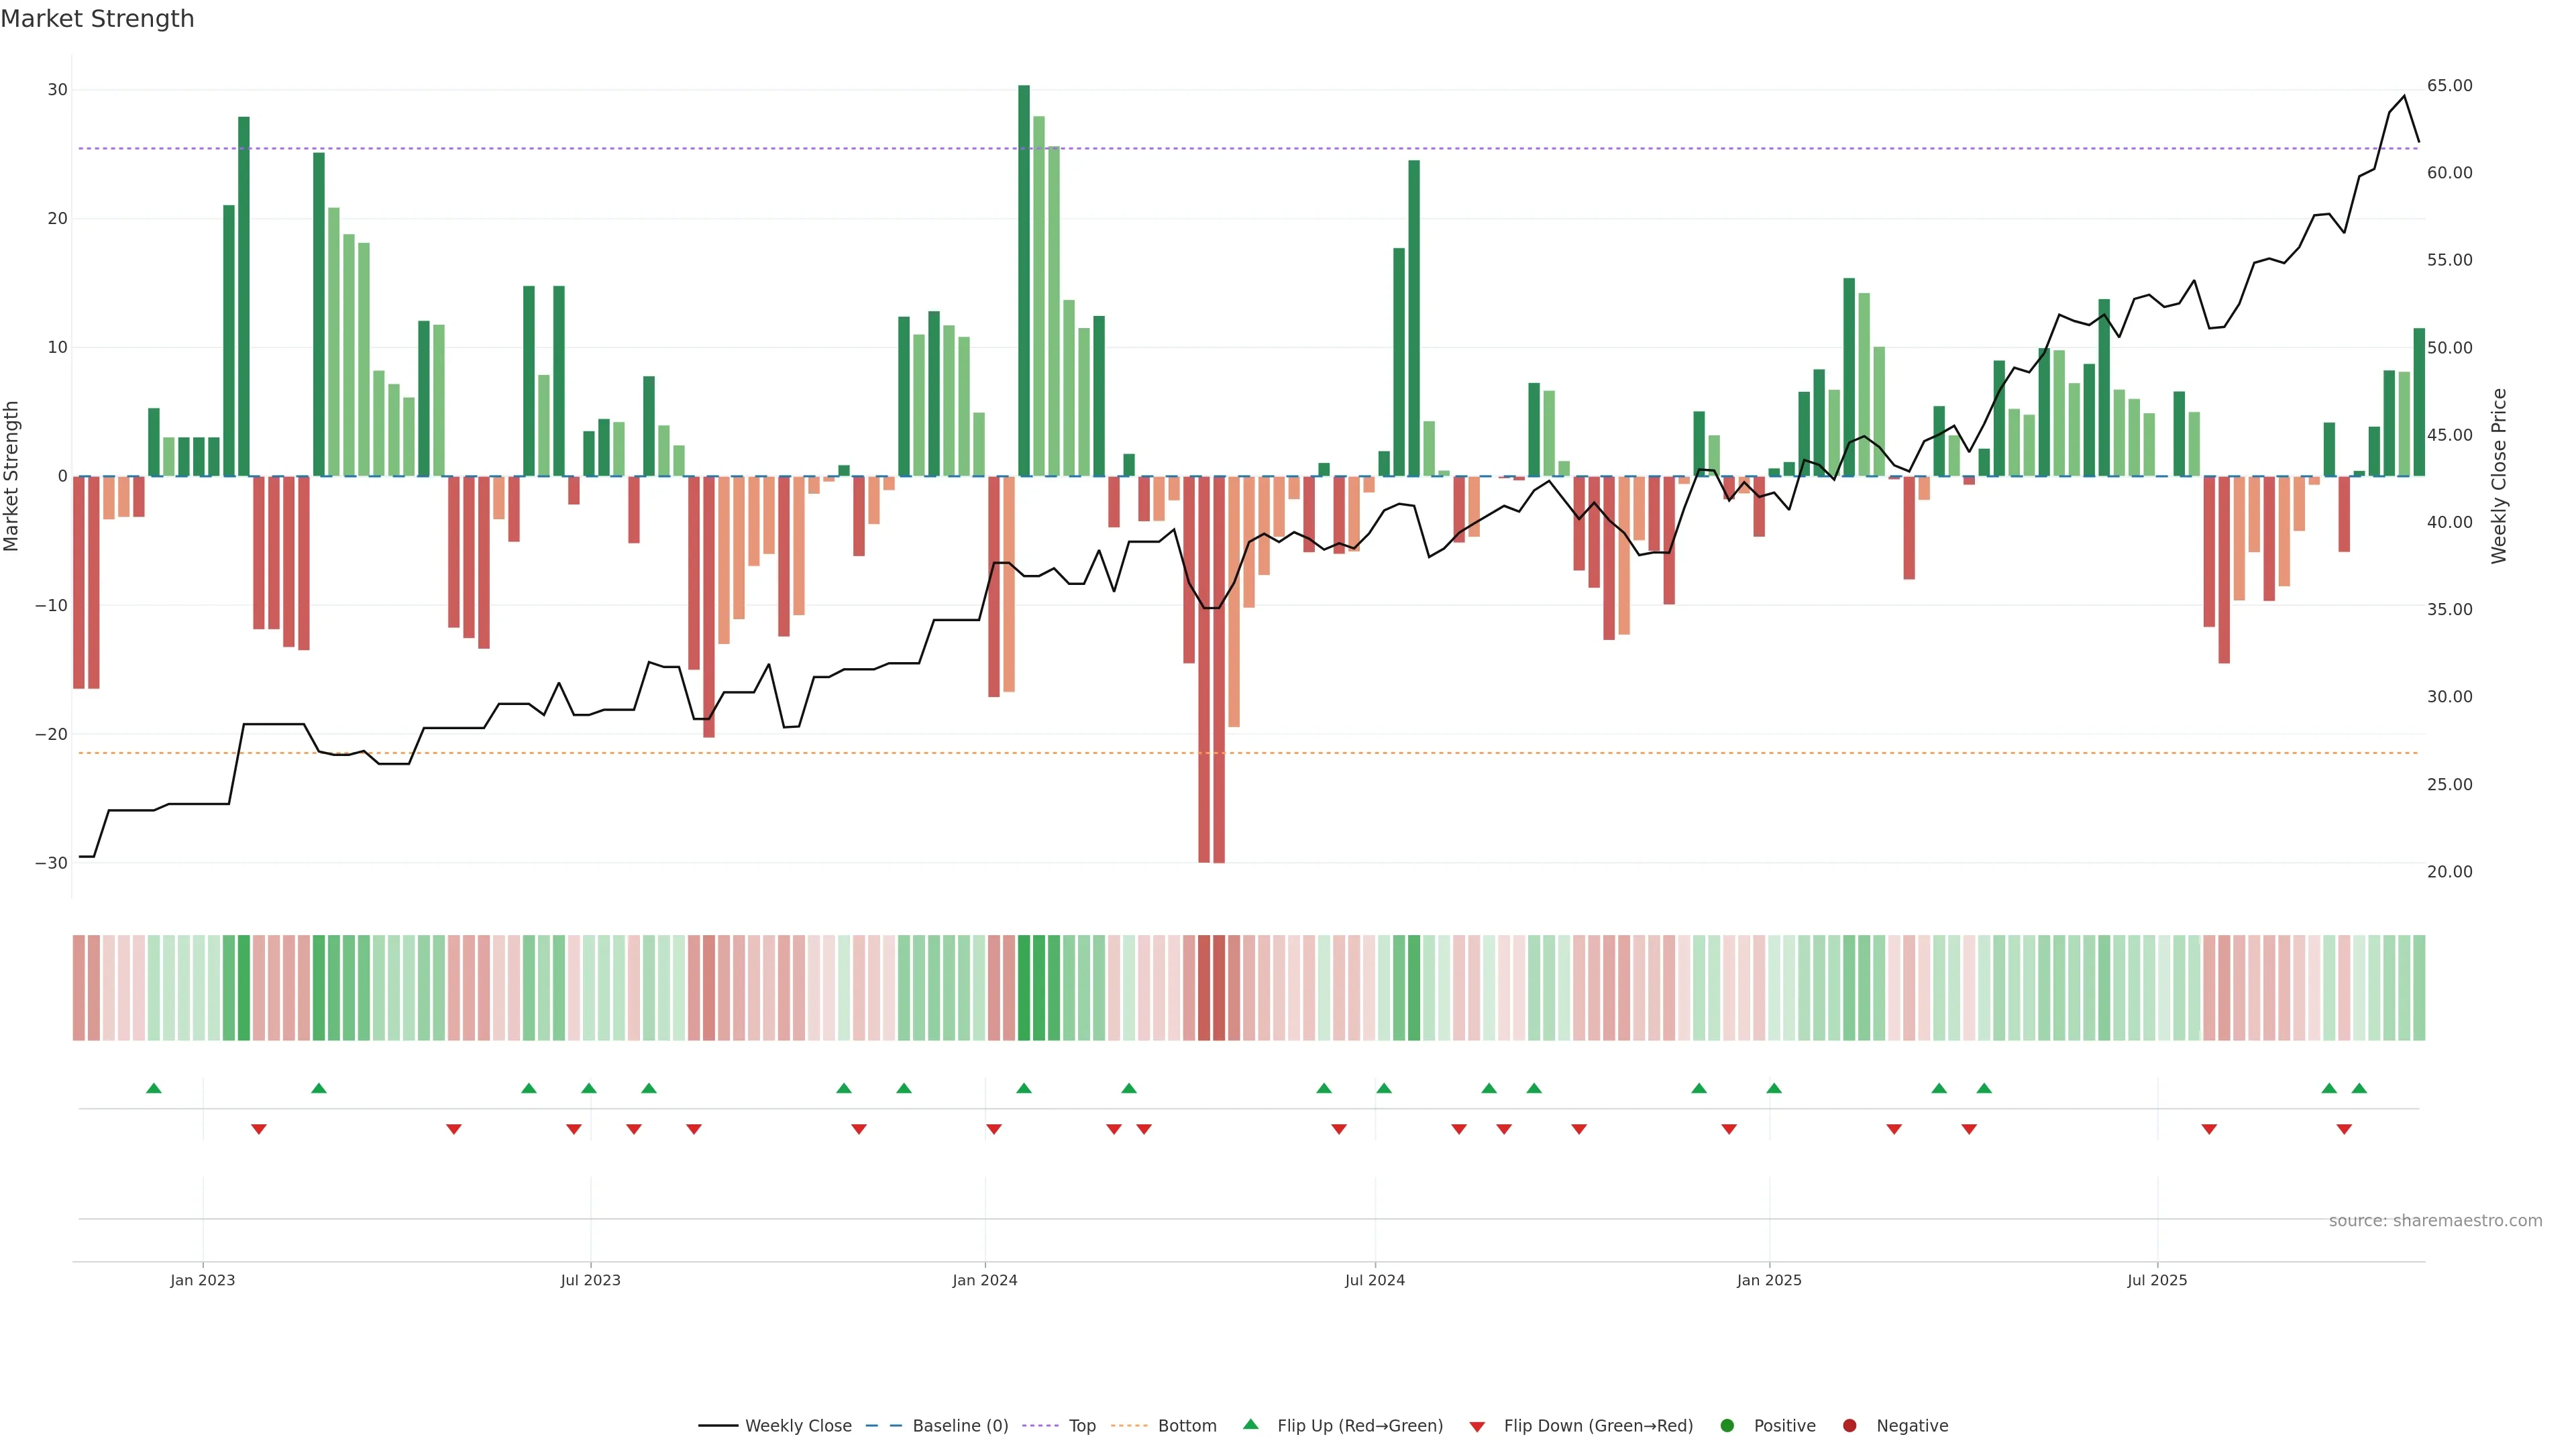
Task: Click the last green flip-up triangle marker
Action: (x=2359, y=1088)
